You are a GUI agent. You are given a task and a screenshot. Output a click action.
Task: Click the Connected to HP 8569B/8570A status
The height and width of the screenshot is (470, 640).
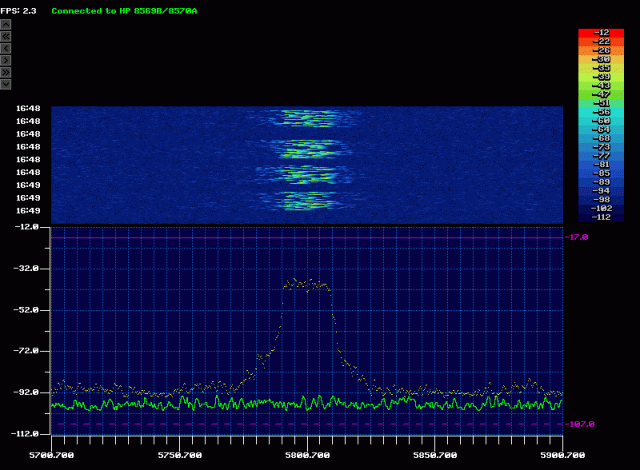coord(124,11)
